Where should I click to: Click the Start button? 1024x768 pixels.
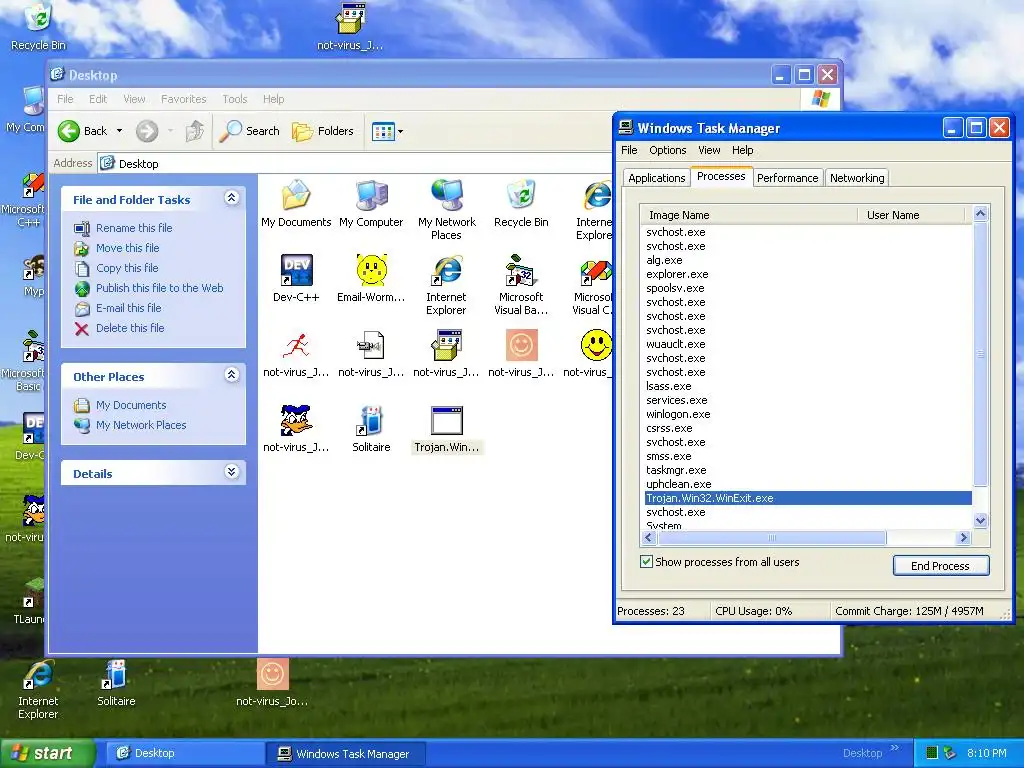[x=48, y=753]
